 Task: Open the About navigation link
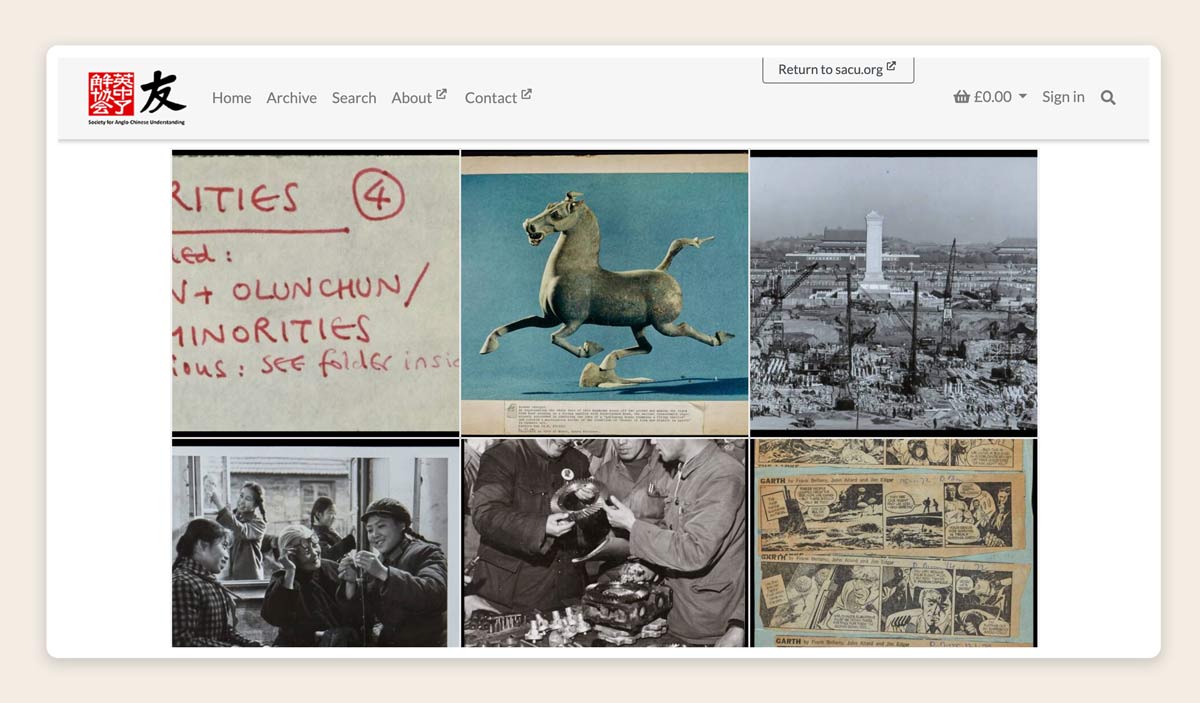coord(411,97)
